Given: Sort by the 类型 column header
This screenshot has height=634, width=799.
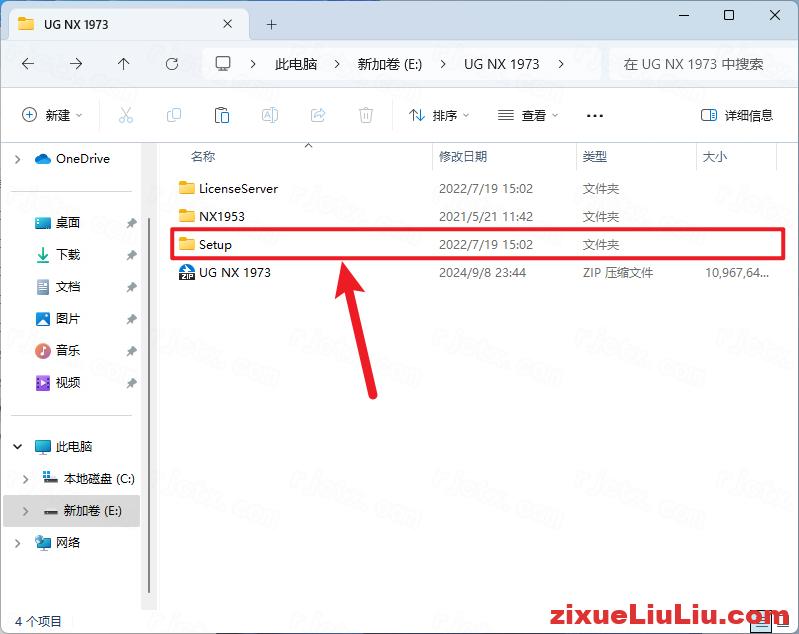Looking at the screenshot, I should 595,156.
